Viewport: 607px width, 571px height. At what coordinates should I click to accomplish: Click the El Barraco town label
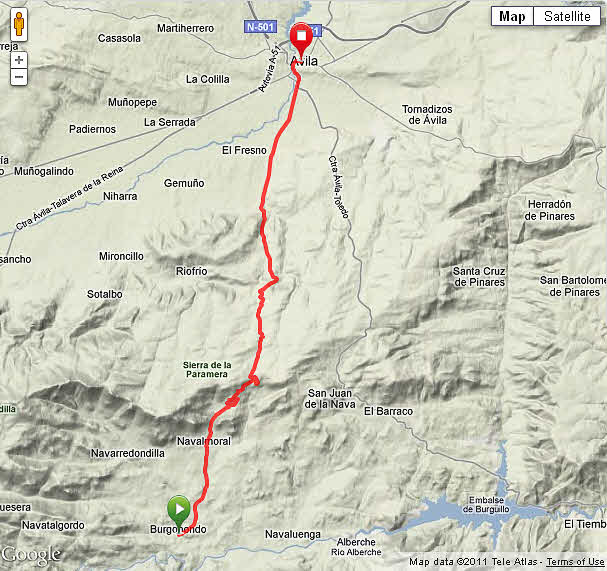[x=388, y=411]
